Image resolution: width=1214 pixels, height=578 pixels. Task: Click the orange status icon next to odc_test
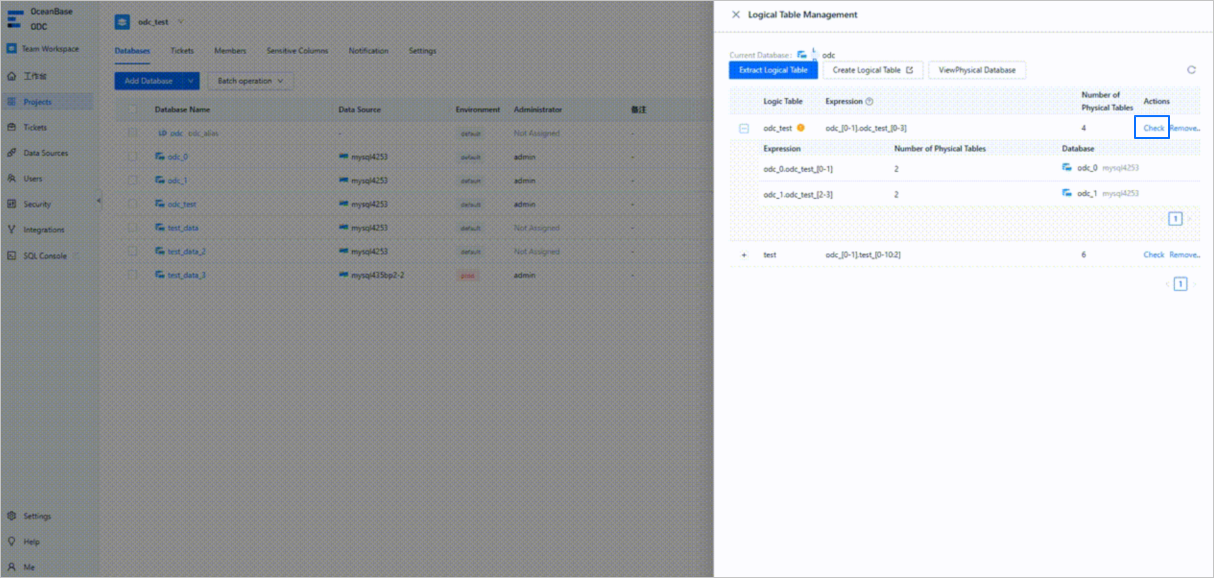[x=801, y=128]
